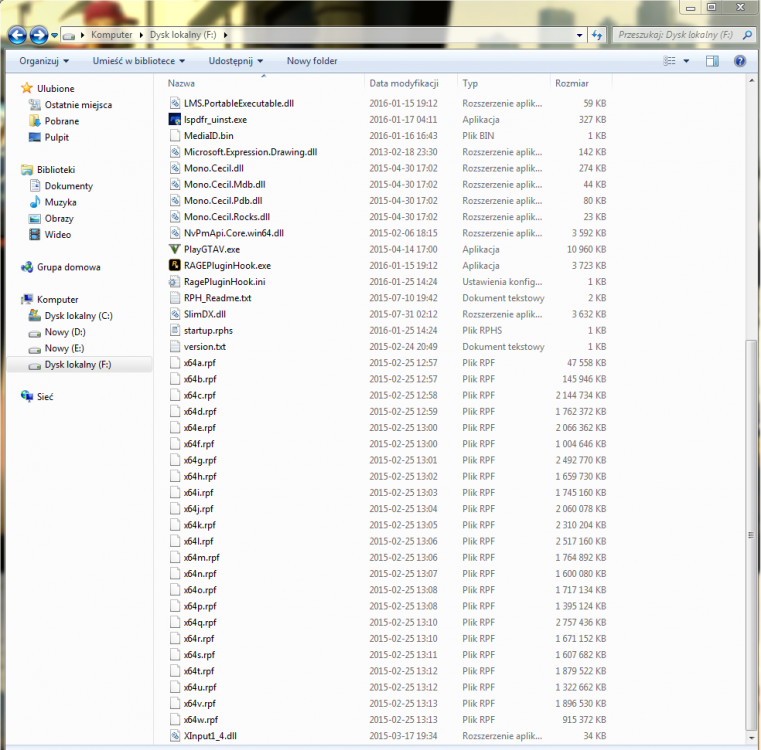Select Ulubione in the navigation pane

(x=55, y=88)
